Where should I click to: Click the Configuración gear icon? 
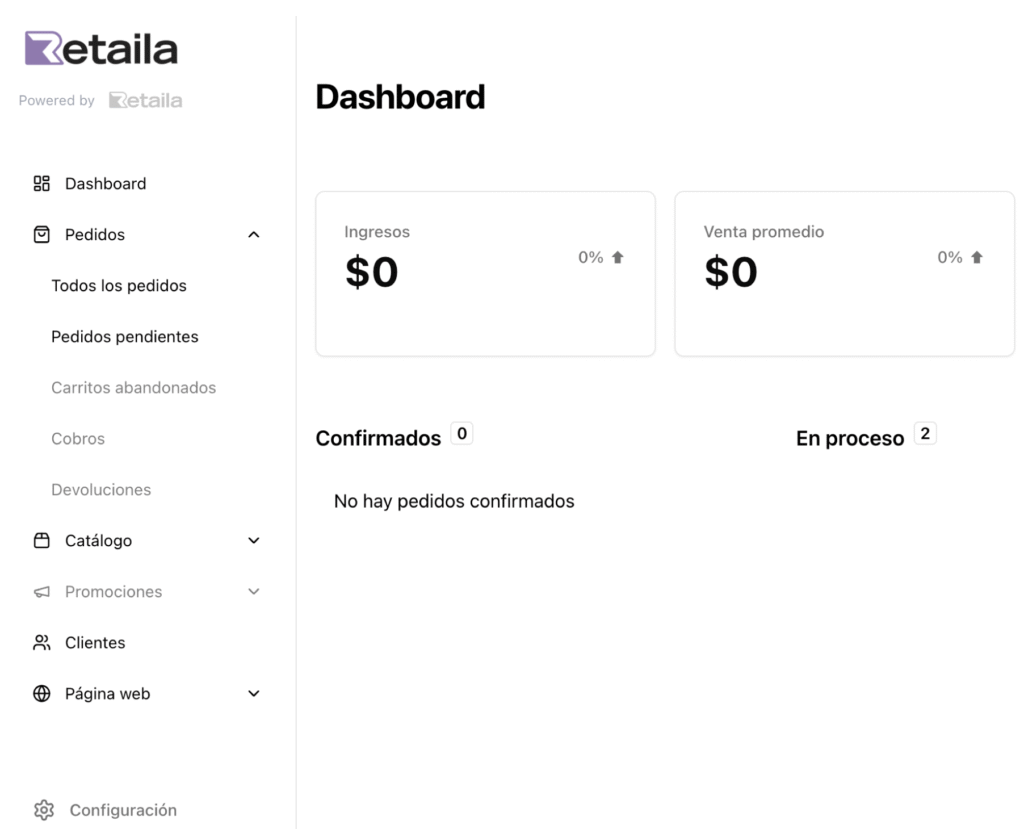(43, 810)
